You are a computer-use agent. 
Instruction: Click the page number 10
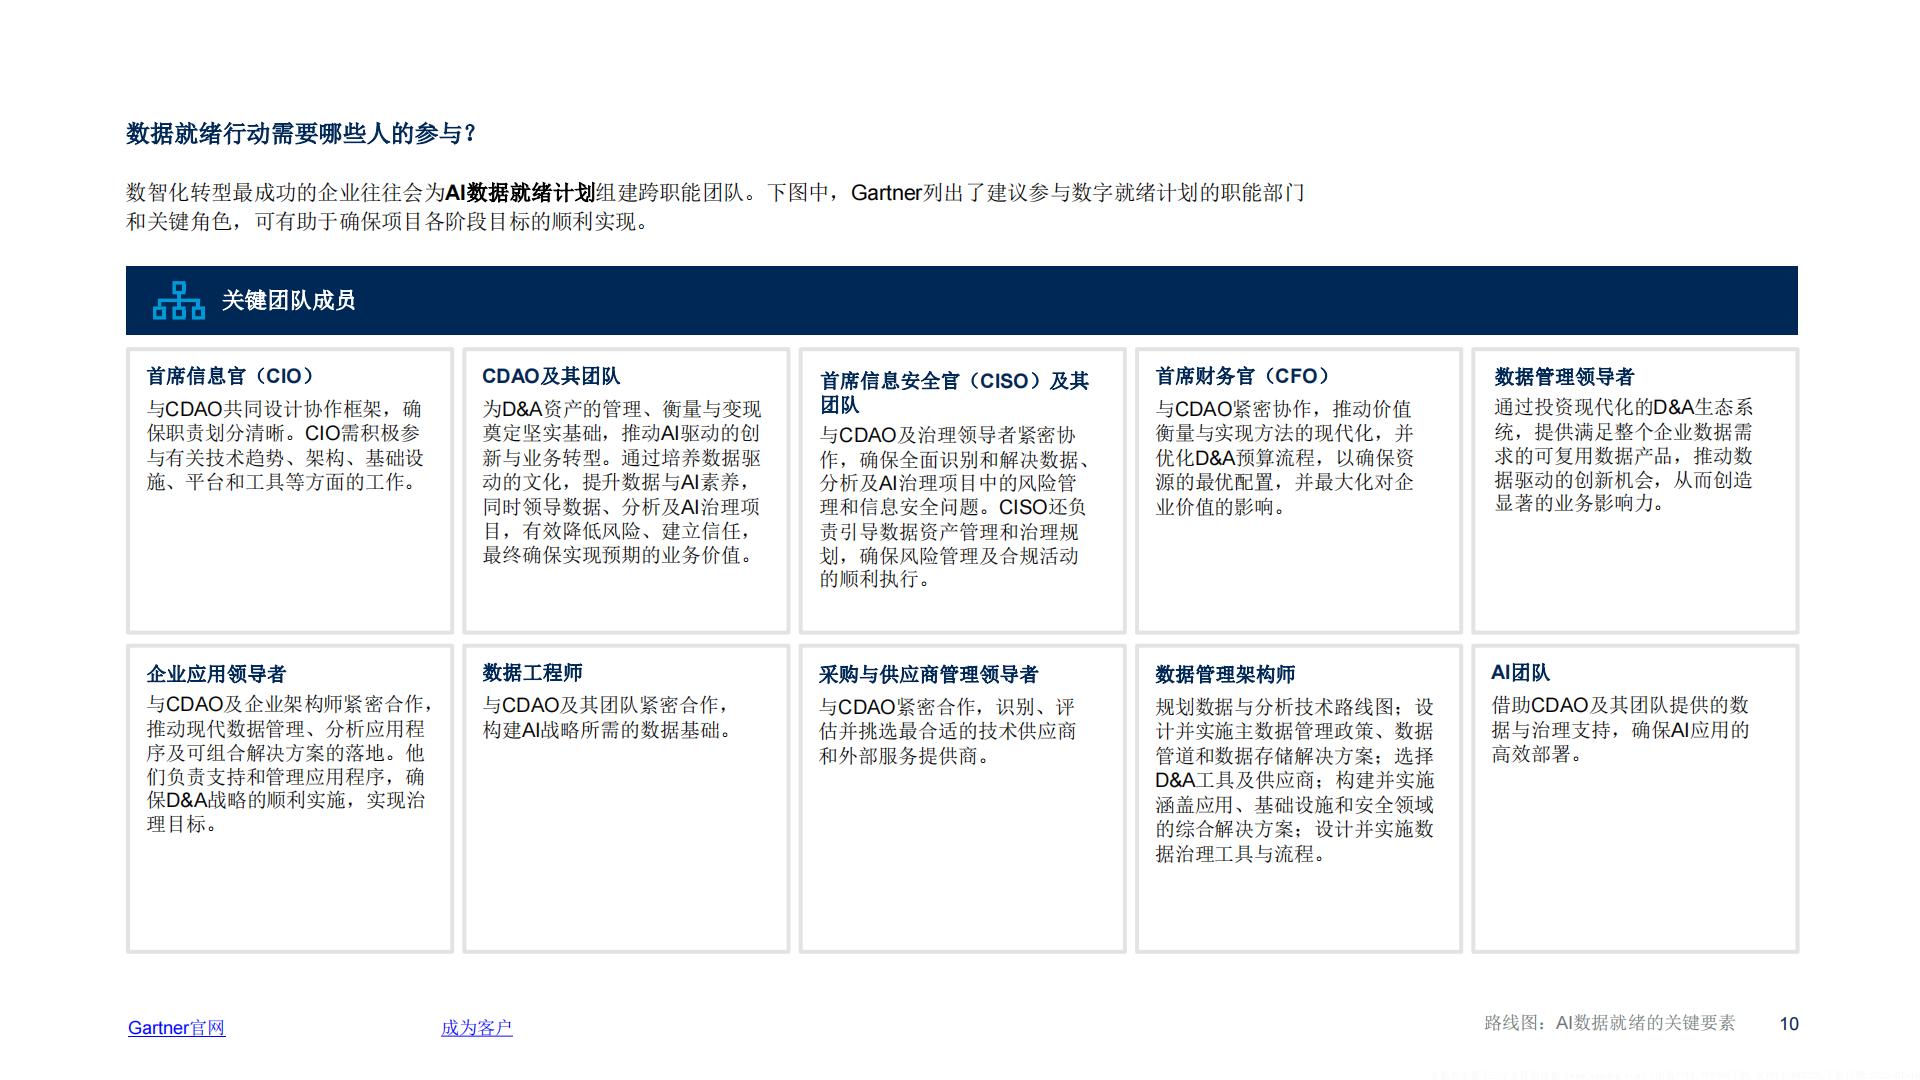[x=1789, y=1024]
